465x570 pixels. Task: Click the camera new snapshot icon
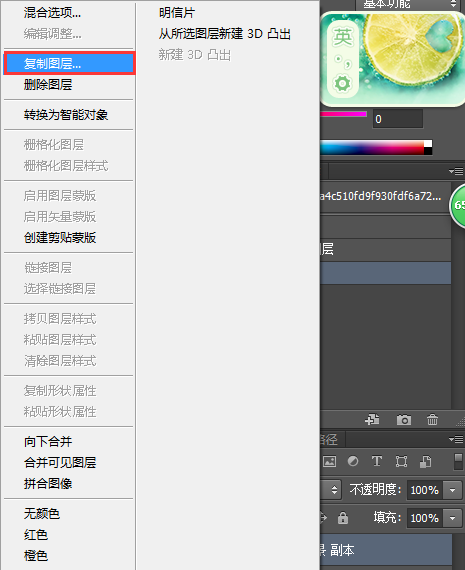click(404, 420)
